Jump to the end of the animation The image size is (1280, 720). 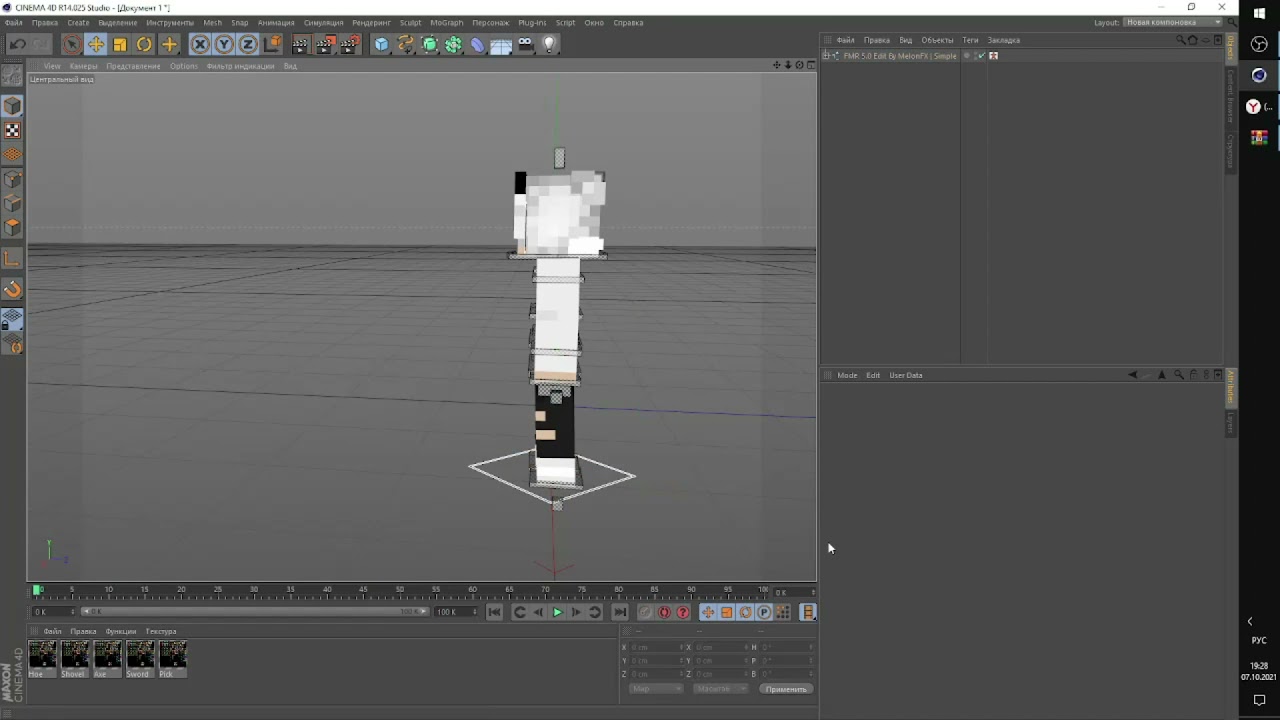pyautogui.click(x=620, y=612)
